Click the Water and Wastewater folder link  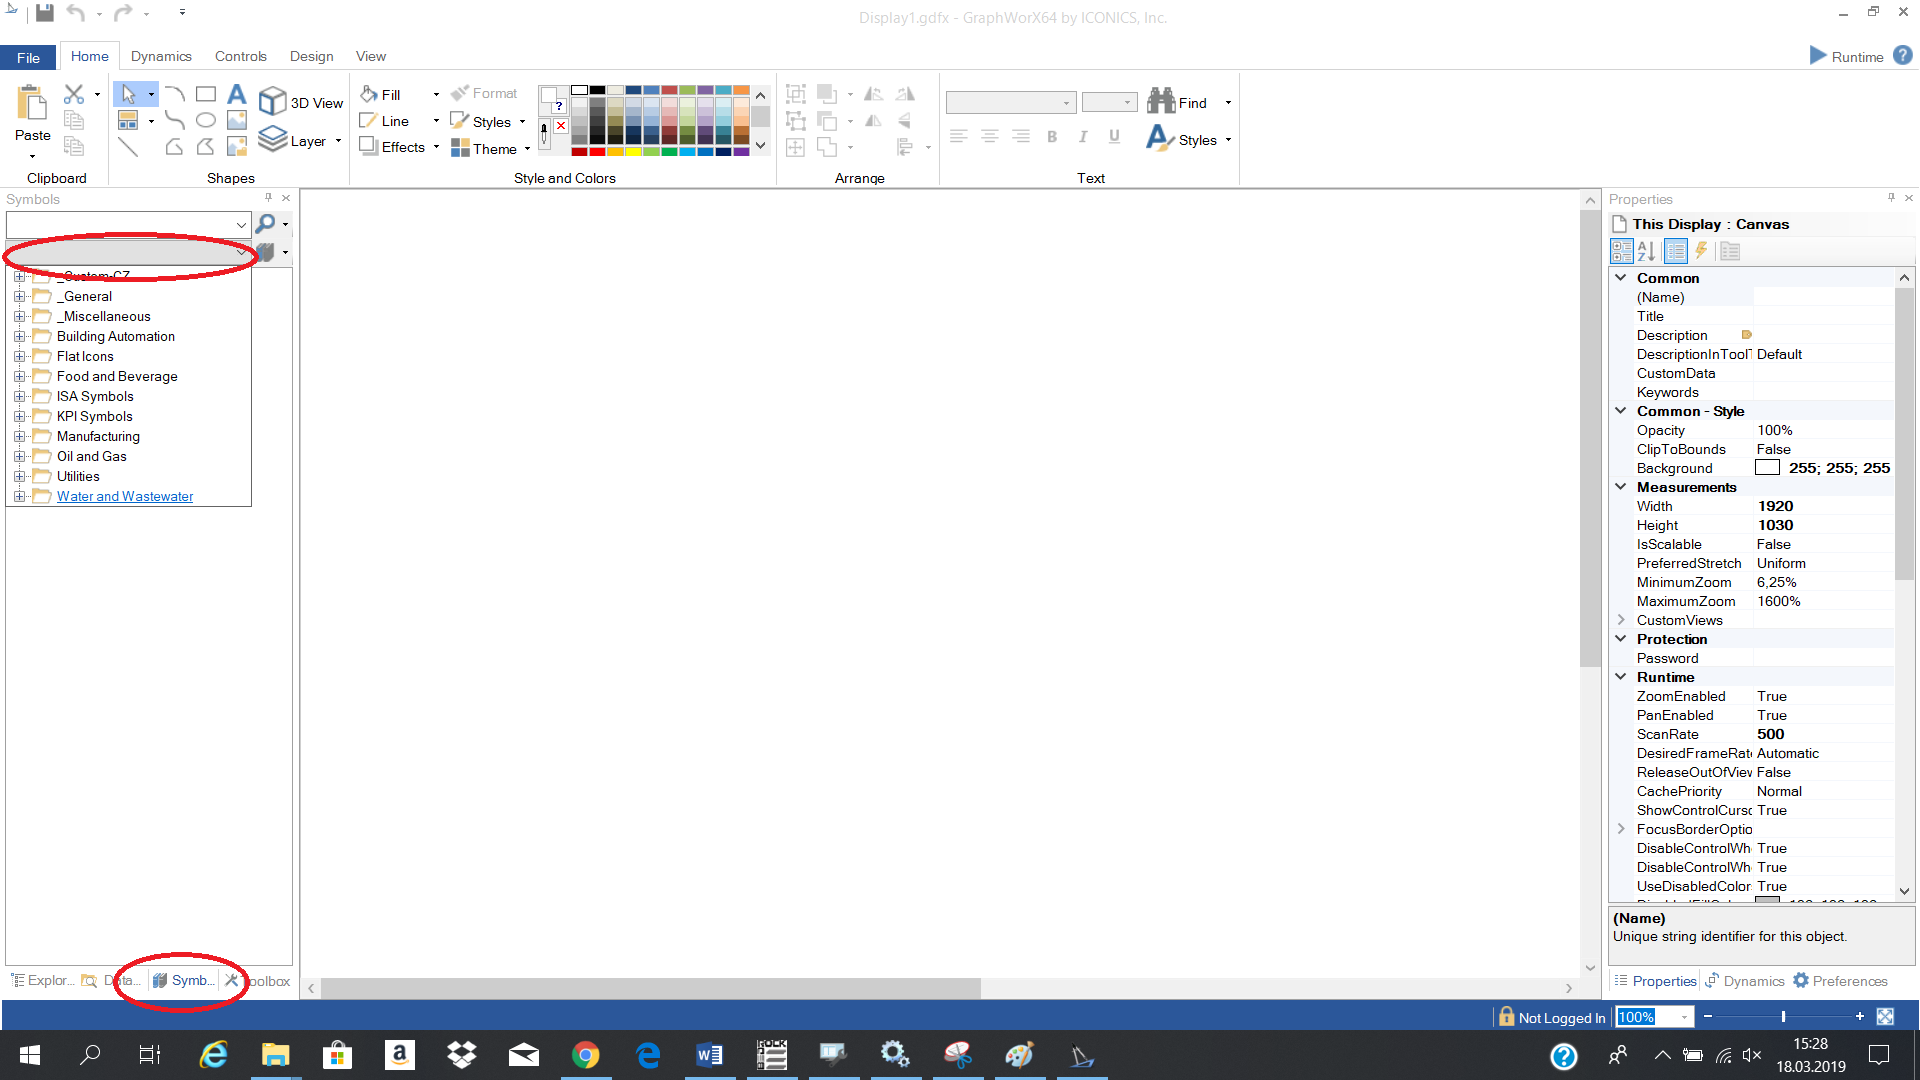tap(125, 496)
